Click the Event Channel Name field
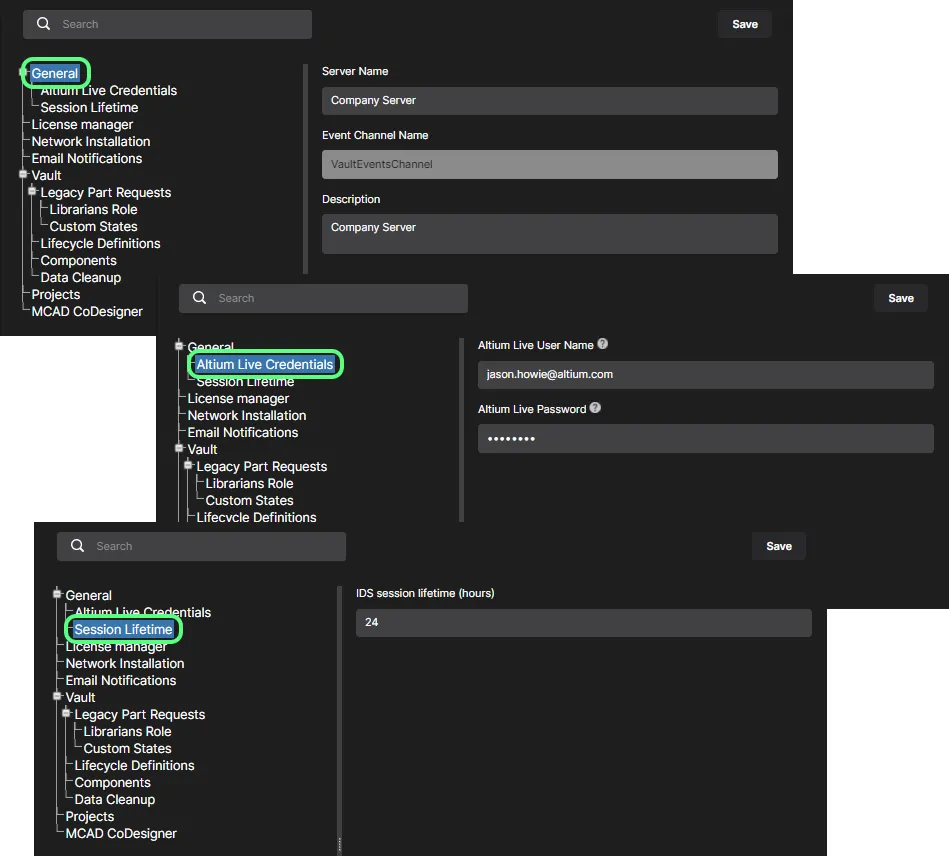This screenshot has height=856, width=949. (550, 164)
